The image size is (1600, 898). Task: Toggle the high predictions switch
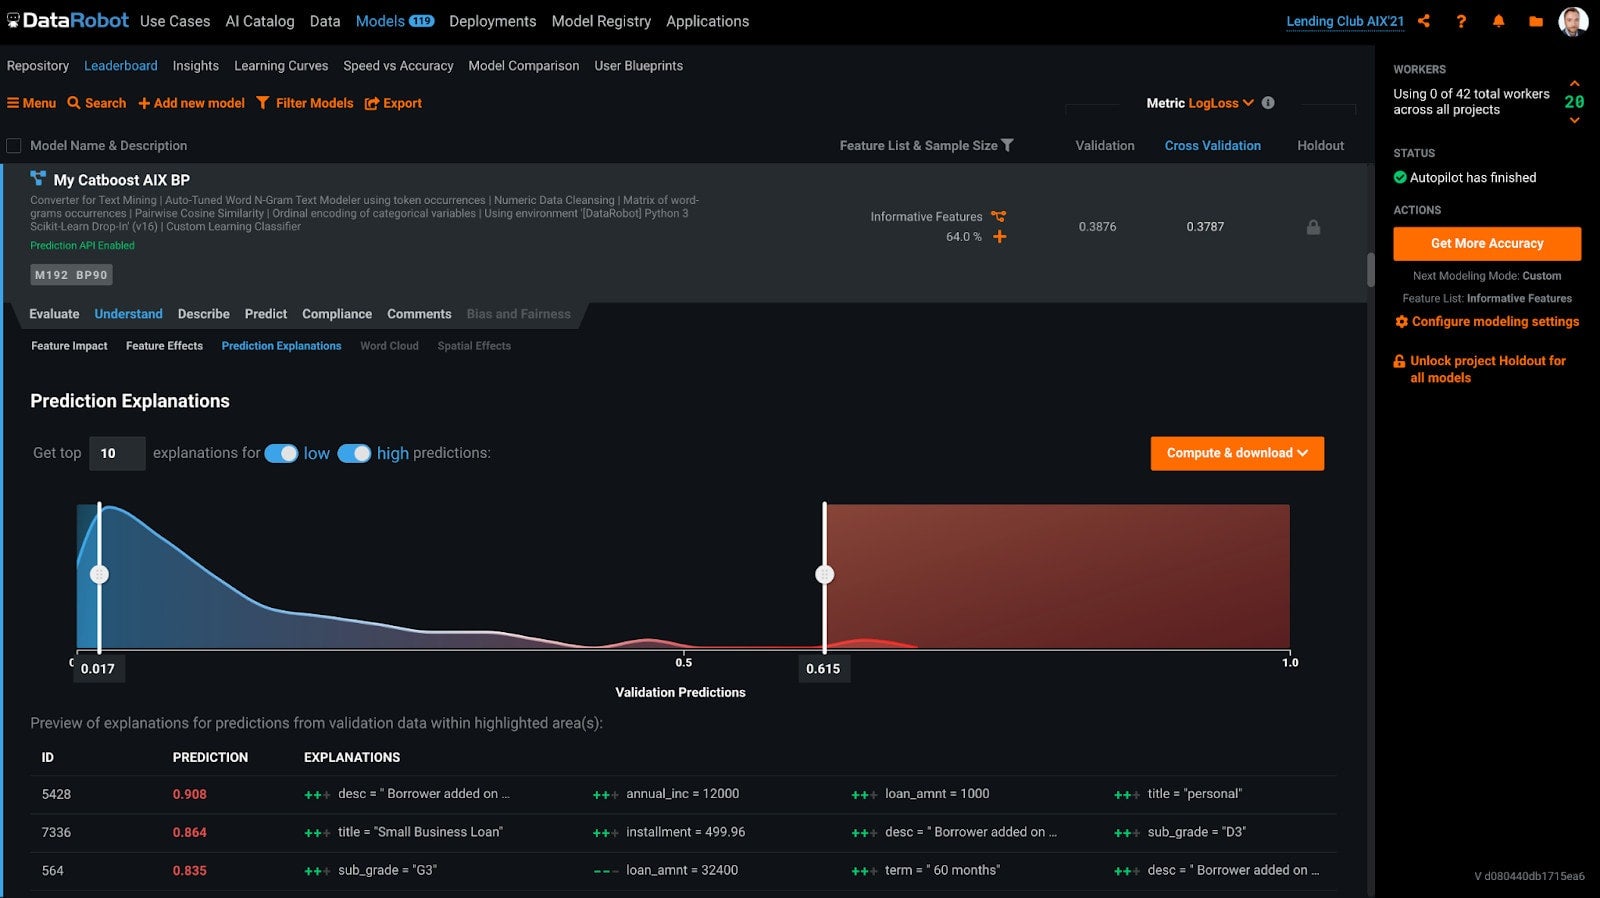(354, 453)
